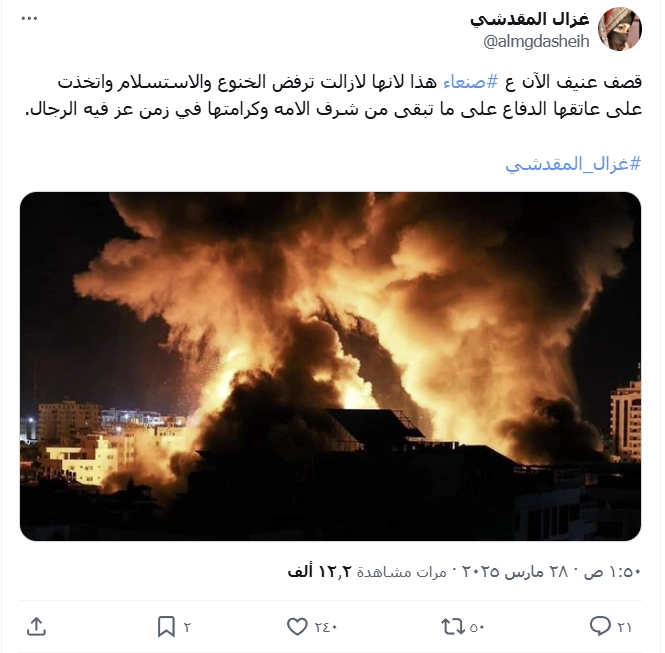
Task: Open the three-dot more options menu
Action: [x=29, y=19]
